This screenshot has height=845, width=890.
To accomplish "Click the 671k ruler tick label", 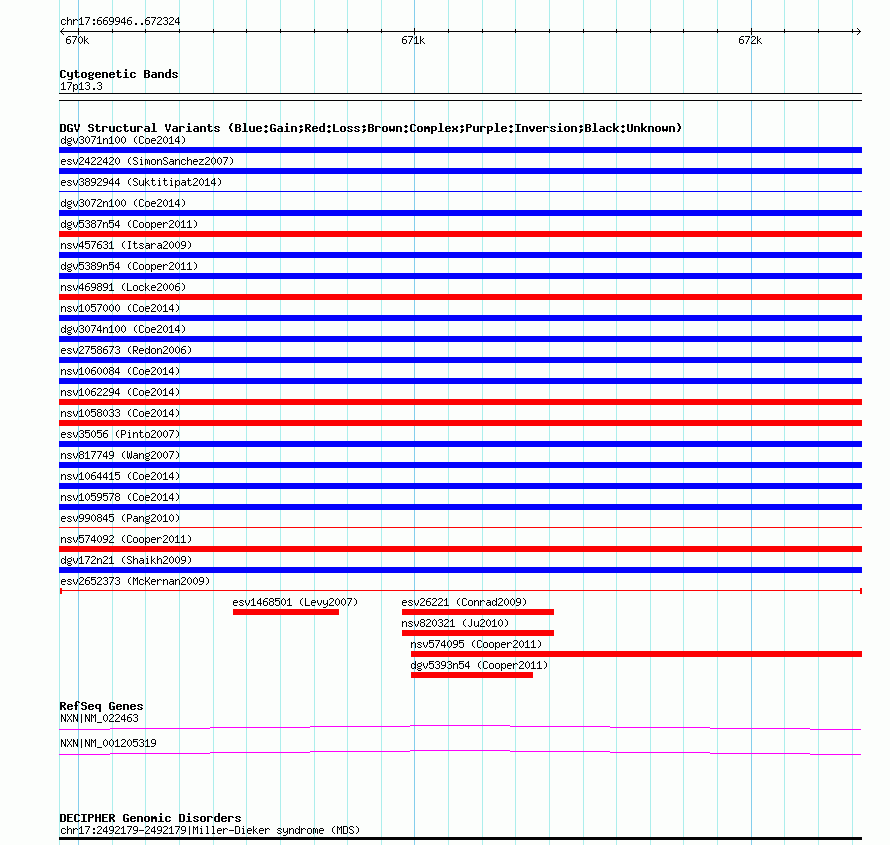I will [x=413, y=40].
